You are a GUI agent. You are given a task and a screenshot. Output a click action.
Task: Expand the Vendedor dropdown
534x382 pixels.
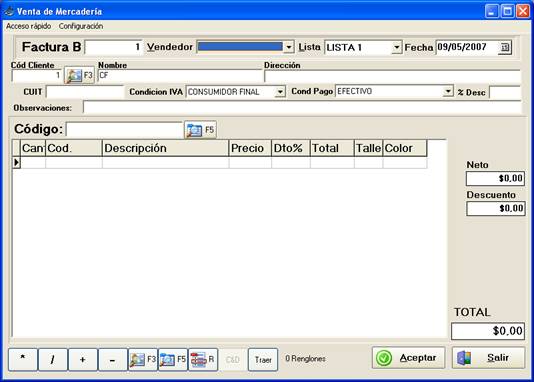tap(288, 47)
